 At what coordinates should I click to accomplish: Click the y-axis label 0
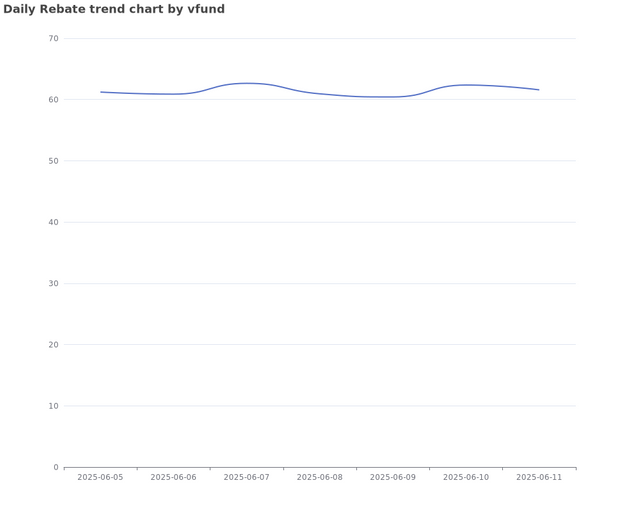pyautogui.click(x=56, y=467)
